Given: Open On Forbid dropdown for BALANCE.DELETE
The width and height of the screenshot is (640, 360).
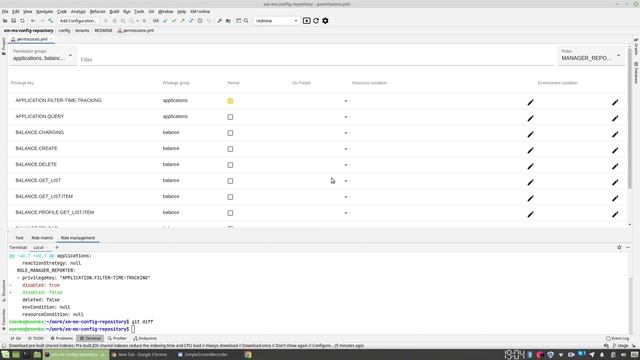Looking at the screenshot, I should pos(346,165).
